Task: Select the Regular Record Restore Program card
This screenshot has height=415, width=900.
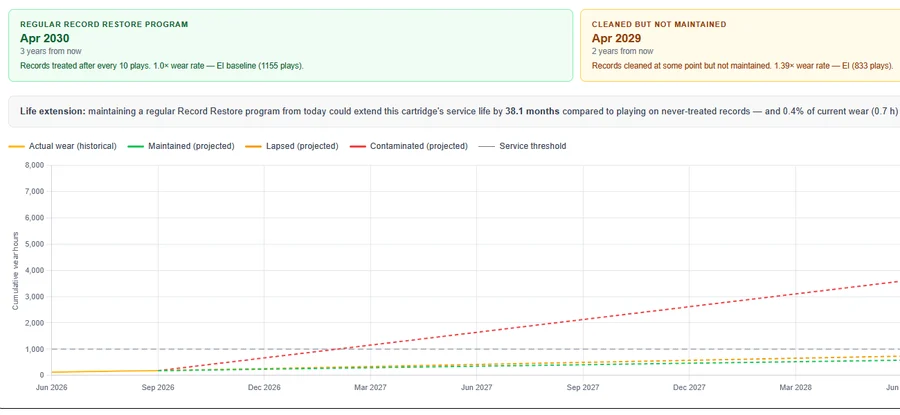Action: point(290,45)
